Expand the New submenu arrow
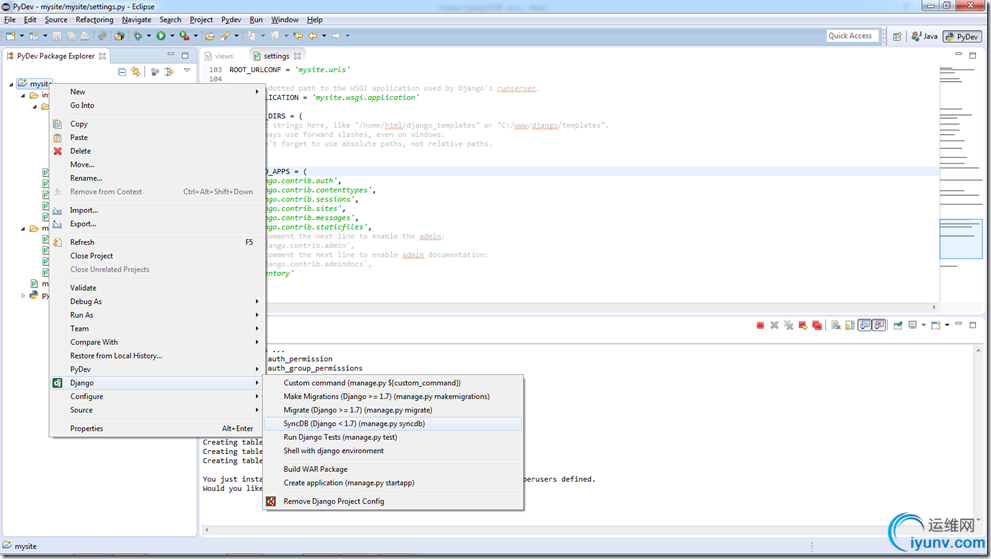The height and width of the screenshot is (559, 991). 257,92
